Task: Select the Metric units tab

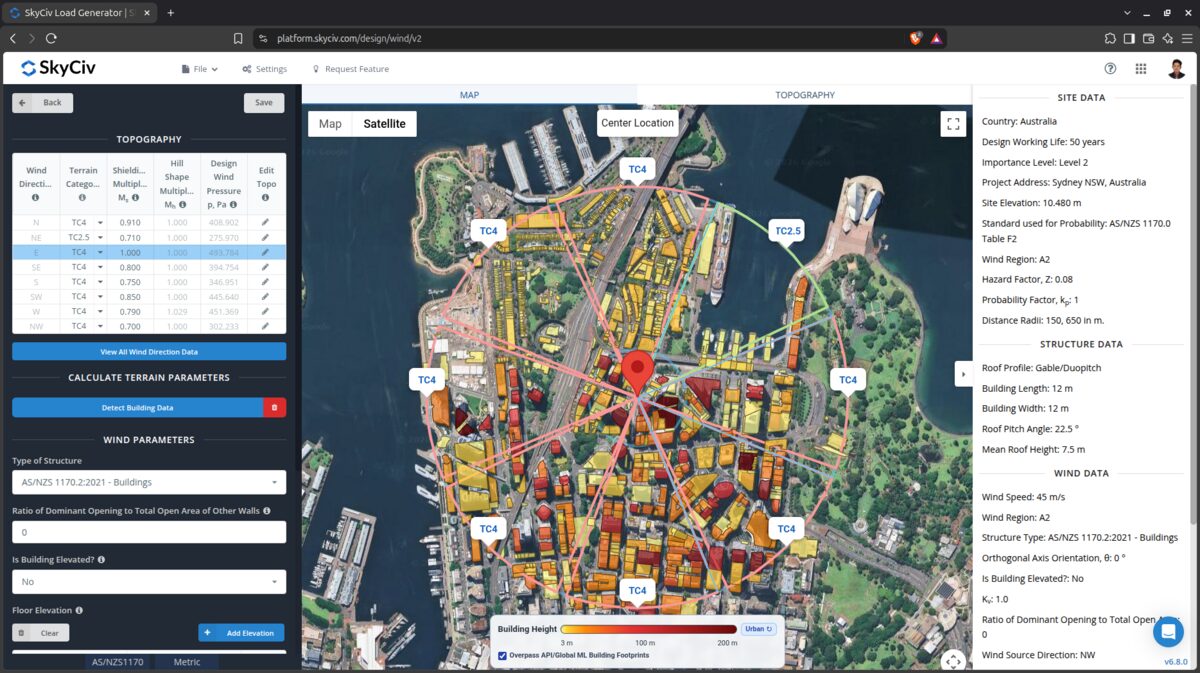Action: 187,662
